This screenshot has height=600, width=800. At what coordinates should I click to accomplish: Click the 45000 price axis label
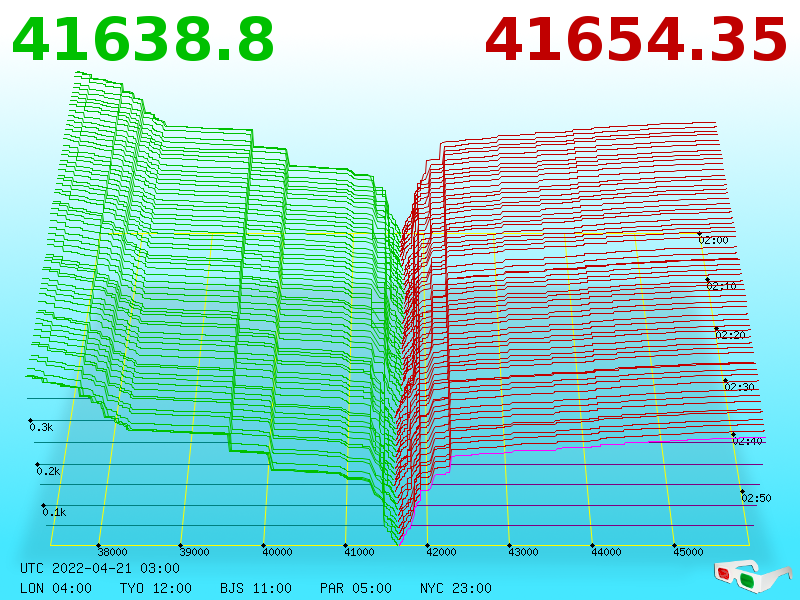point(688,552)
